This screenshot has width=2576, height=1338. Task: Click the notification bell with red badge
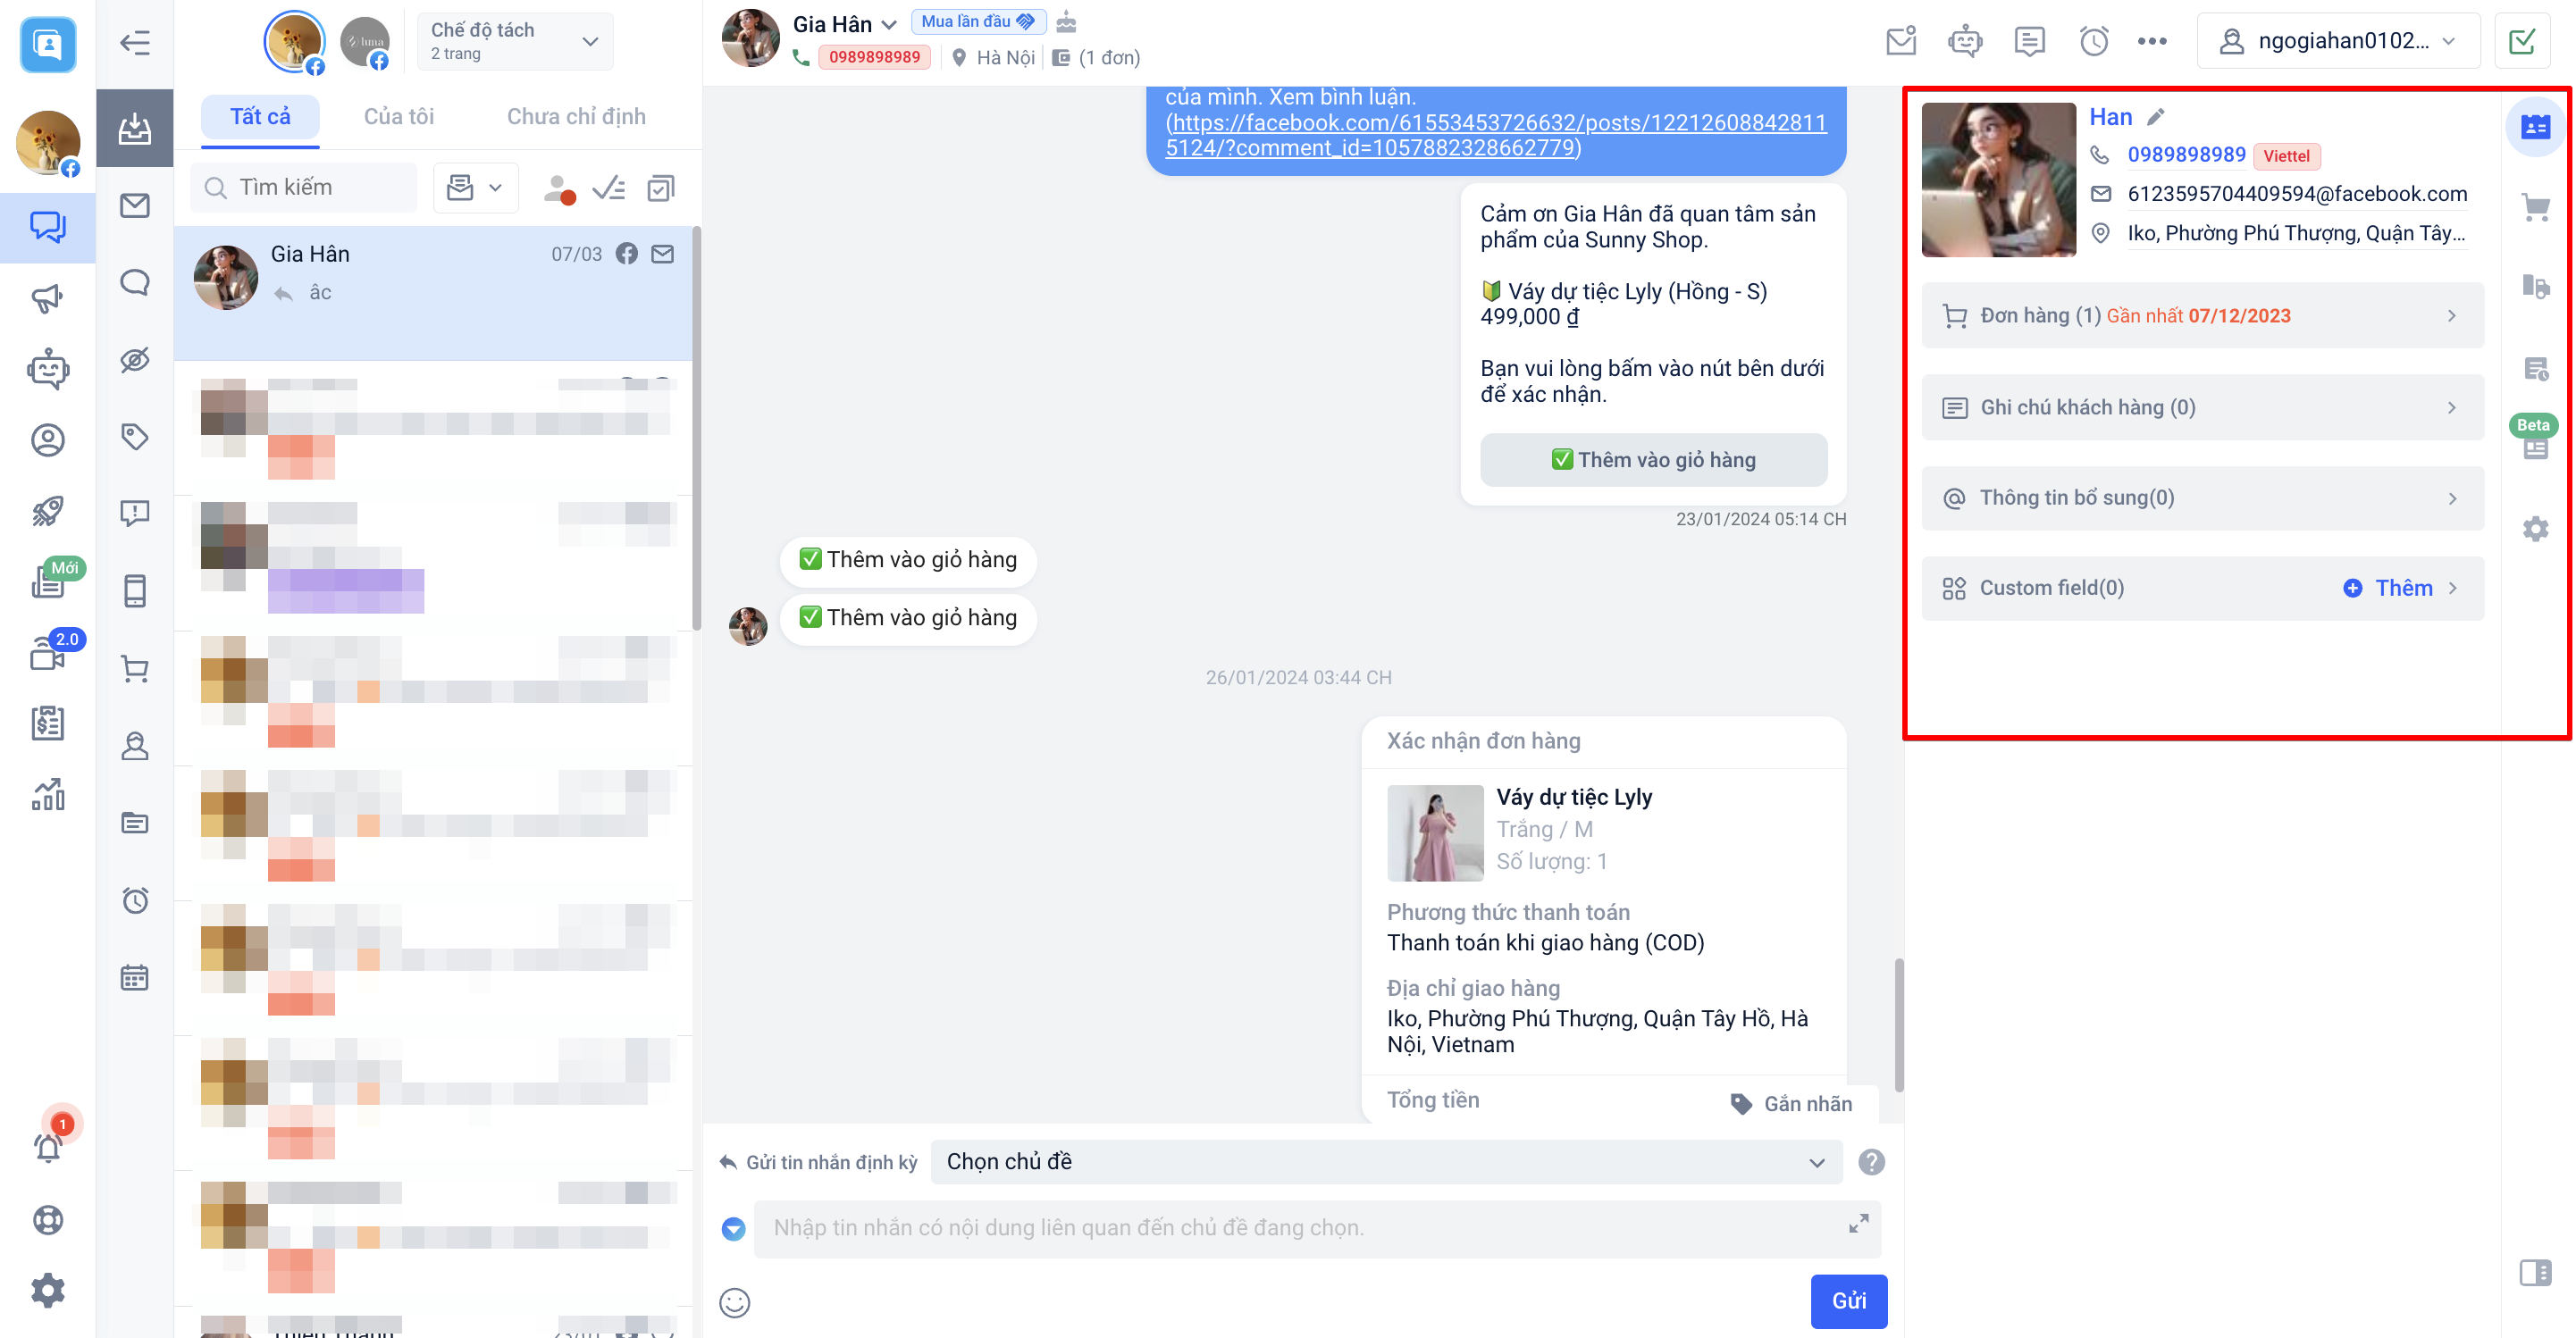48,1145
